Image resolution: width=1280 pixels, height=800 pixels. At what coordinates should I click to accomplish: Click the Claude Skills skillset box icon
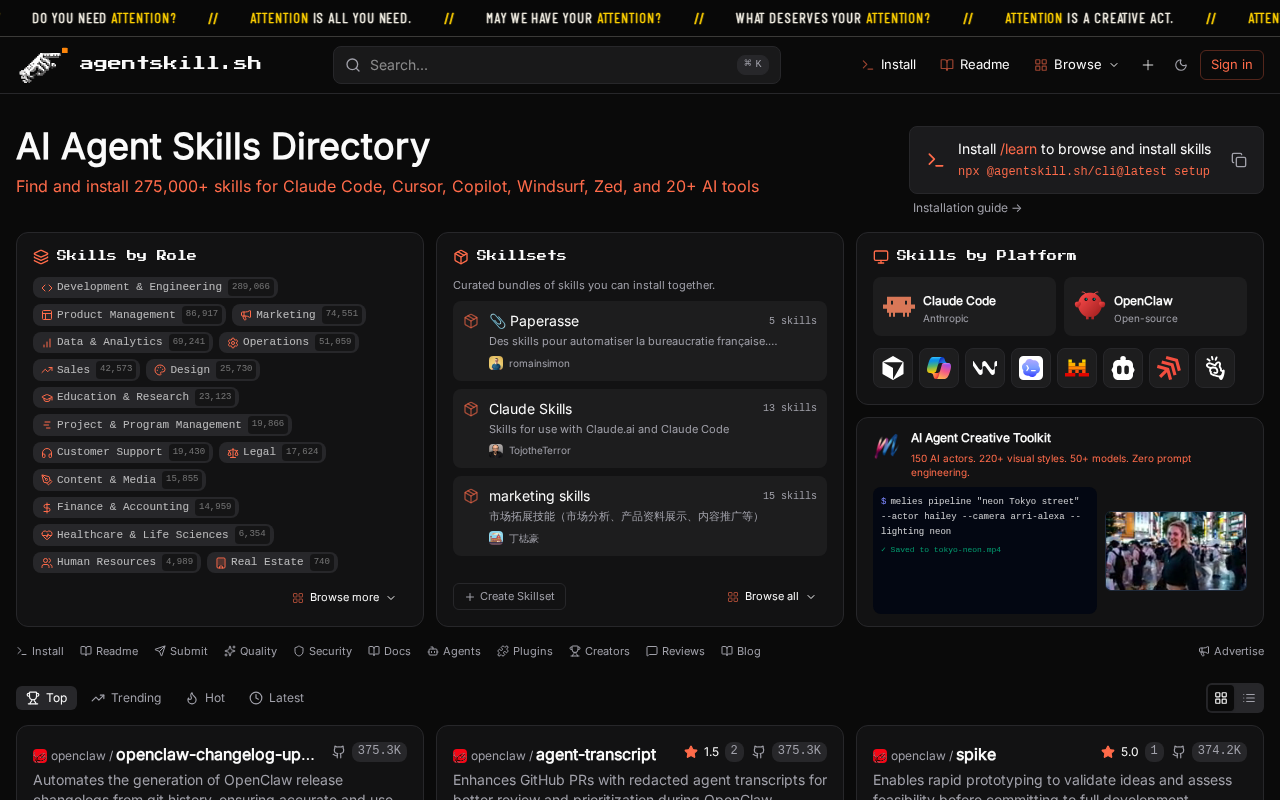471,409
